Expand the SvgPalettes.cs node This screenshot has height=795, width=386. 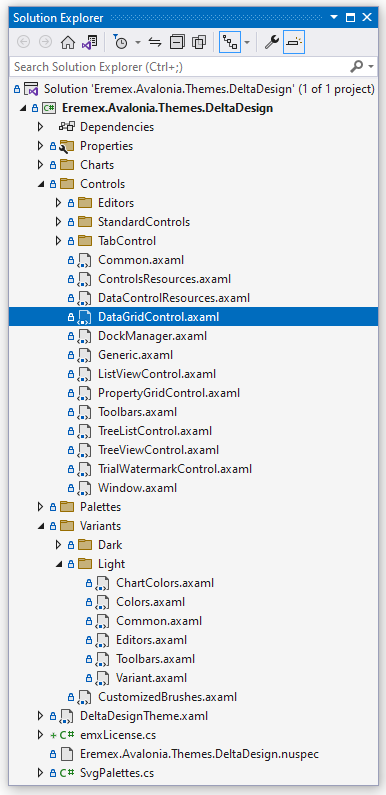tap(41, 773)
